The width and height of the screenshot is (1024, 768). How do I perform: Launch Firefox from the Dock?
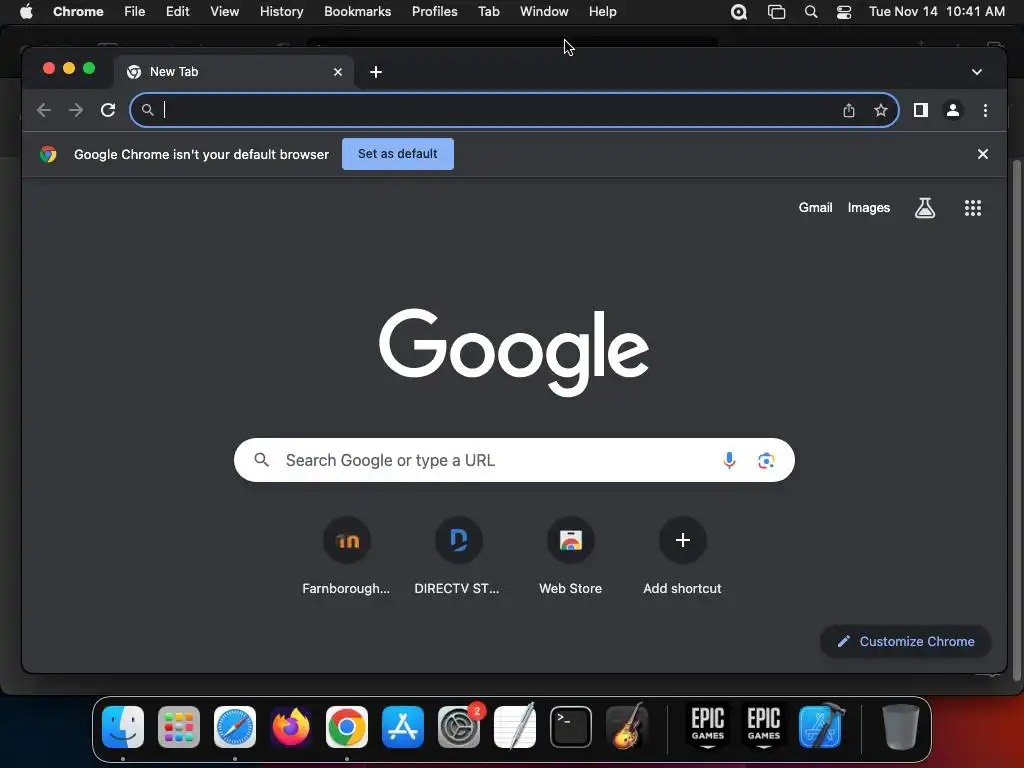291,727
